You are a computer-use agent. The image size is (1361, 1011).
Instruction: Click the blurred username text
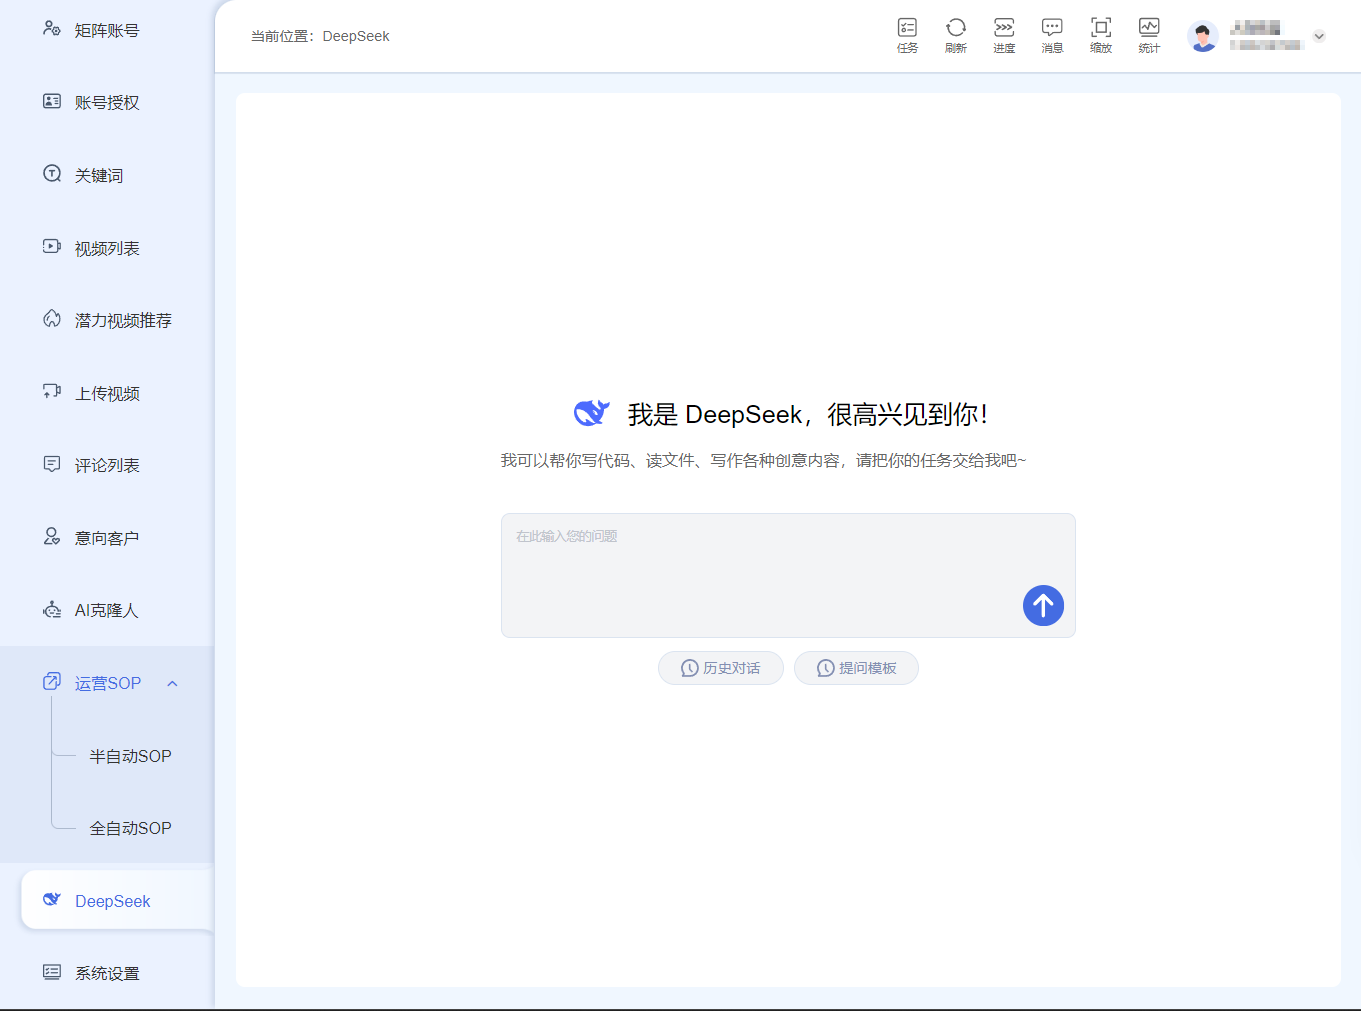(1267, 36)
